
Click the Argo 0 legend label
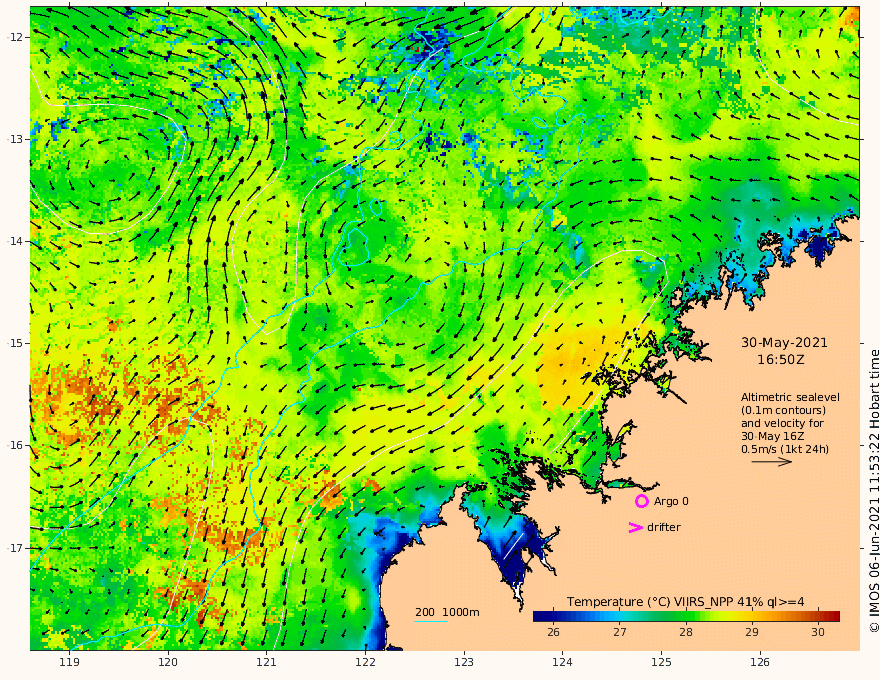(x=671, y=501)
